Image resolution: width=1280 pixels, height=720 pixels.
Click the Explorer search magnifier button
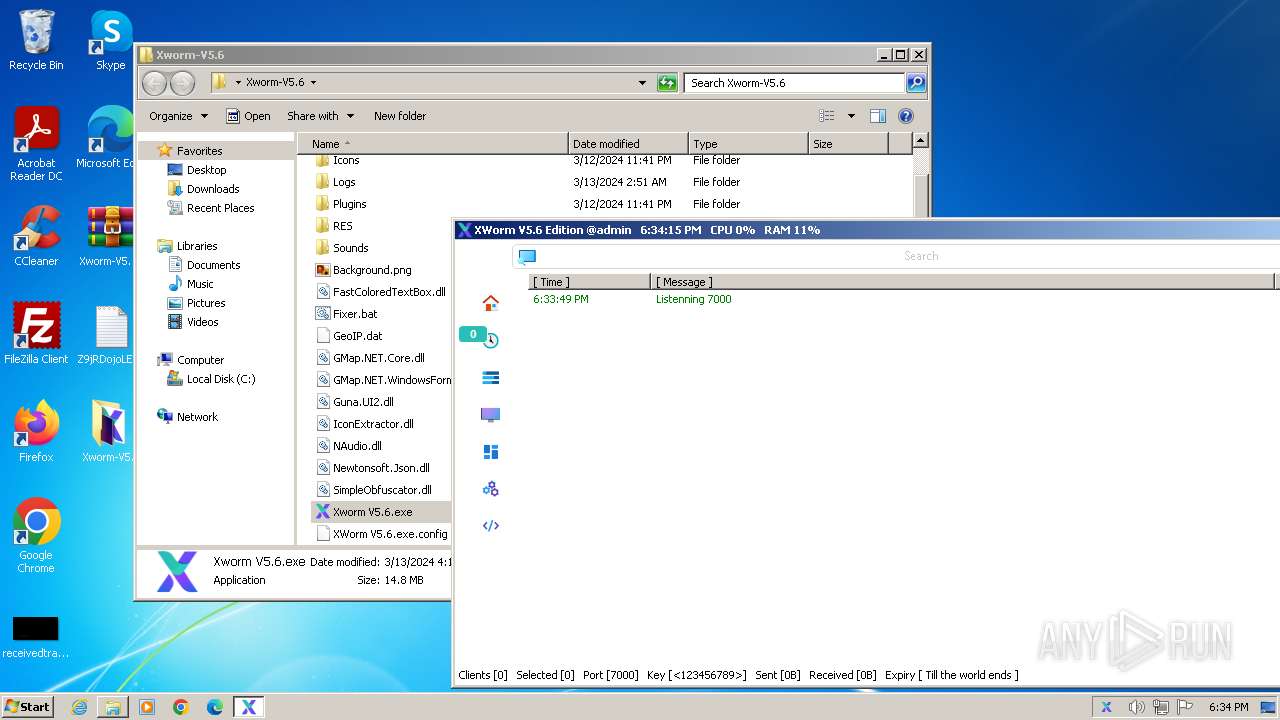coord(915,83)
